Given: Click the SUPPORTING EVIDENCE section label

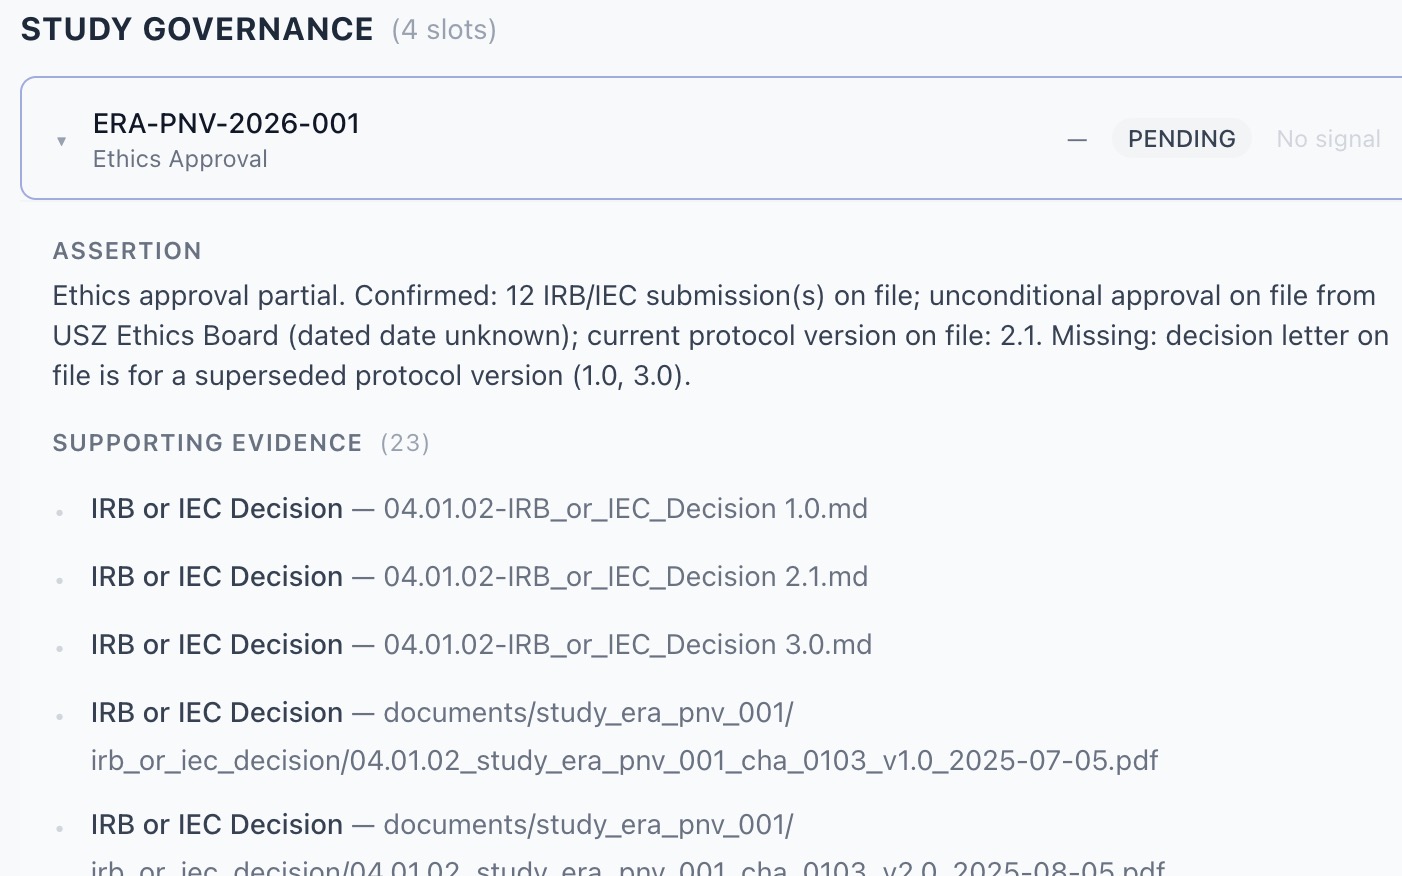Looking at the screenshot, I should tap(207, 443).
